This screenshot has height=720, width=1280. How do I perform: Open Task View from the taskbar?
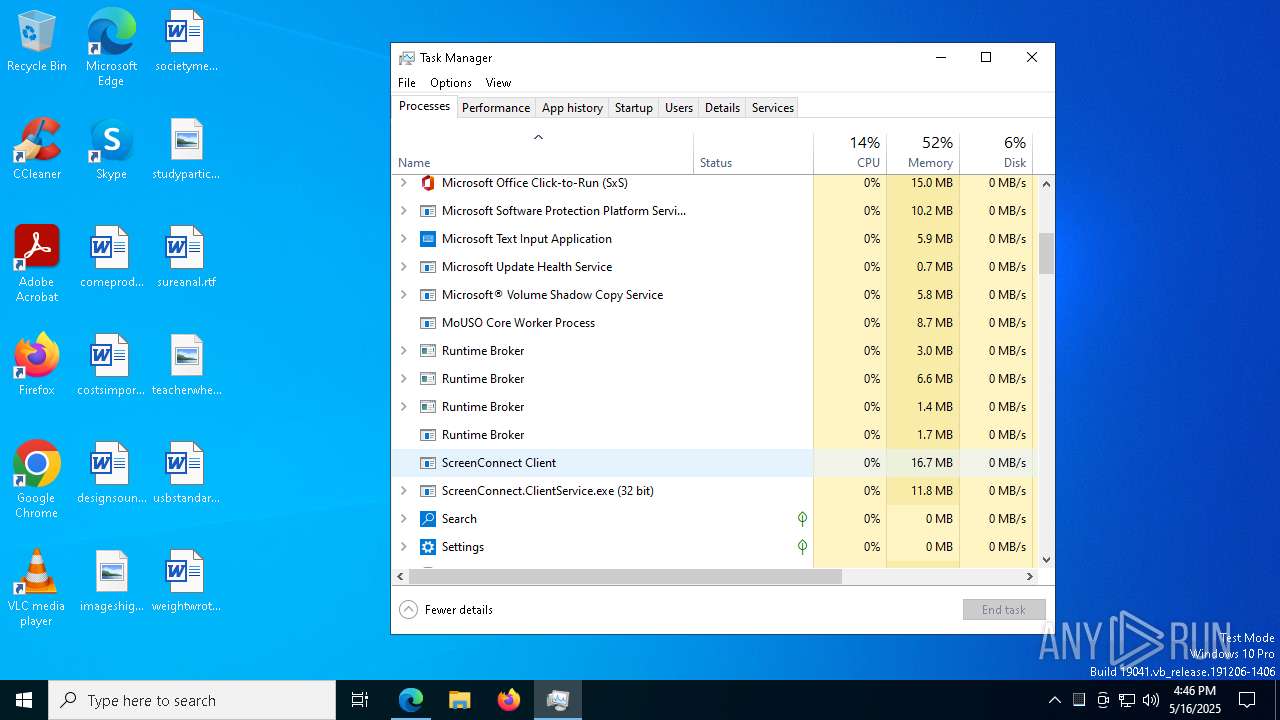click(x=360, y=700)
